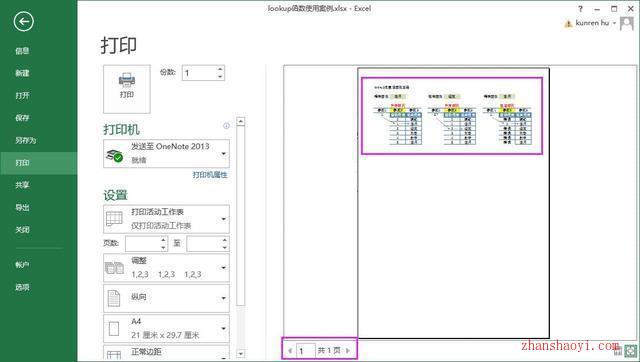Click the settings panel scrollbar down arrow
This screenshot has height=362, width=640.
point(240,354)
